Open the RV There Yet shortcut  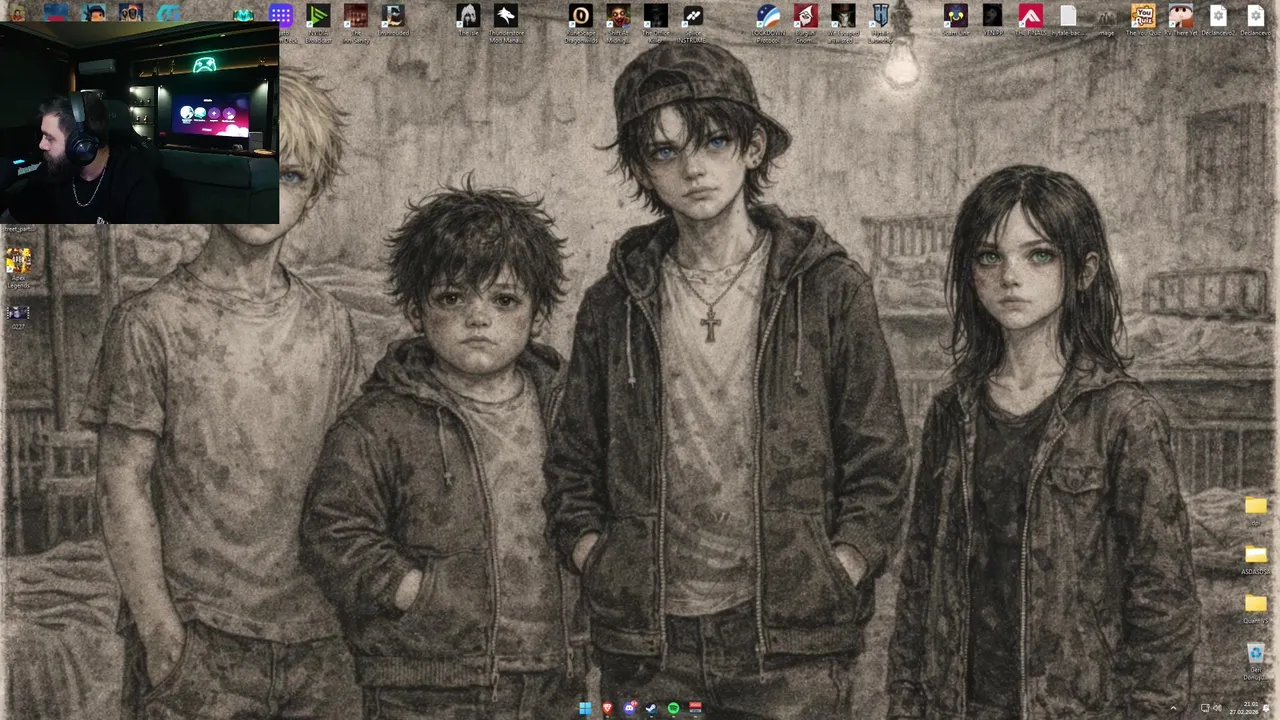click(x=1180, y=20)
